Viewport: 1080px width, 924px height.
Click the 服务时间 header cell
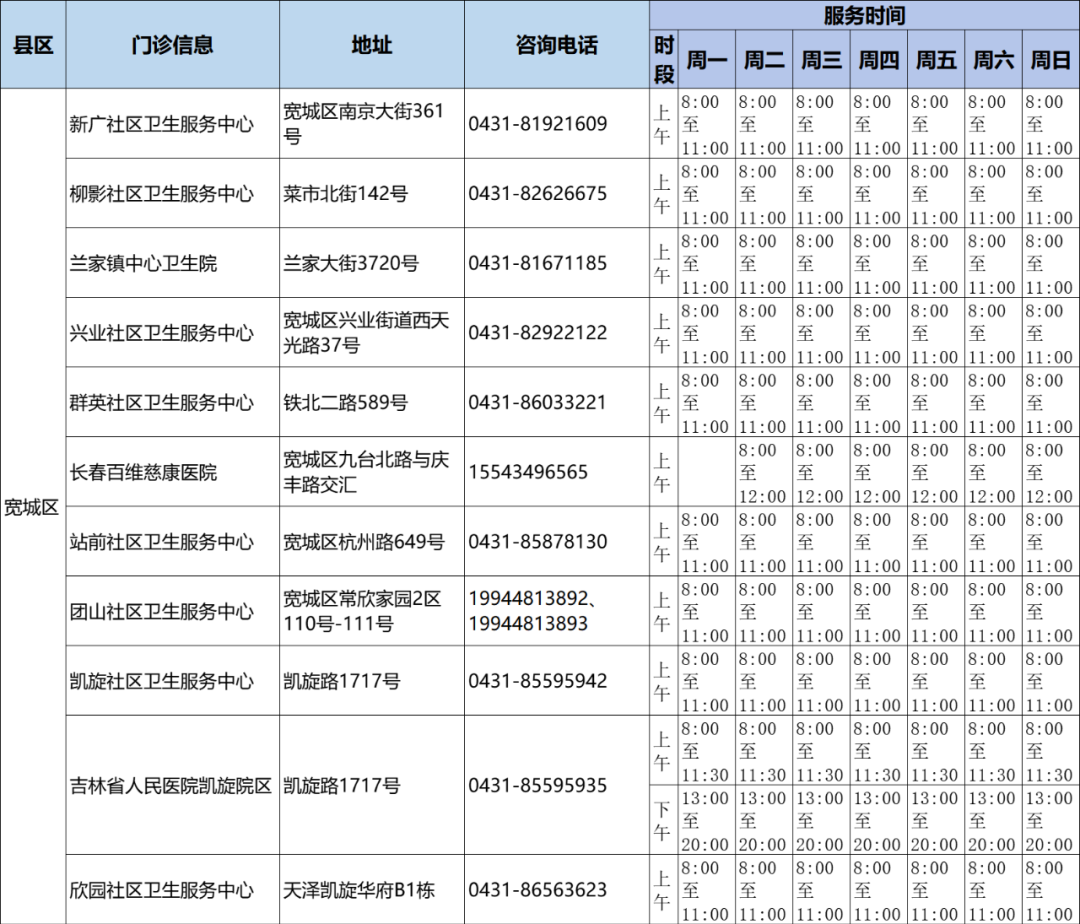[x=864, y=15]
